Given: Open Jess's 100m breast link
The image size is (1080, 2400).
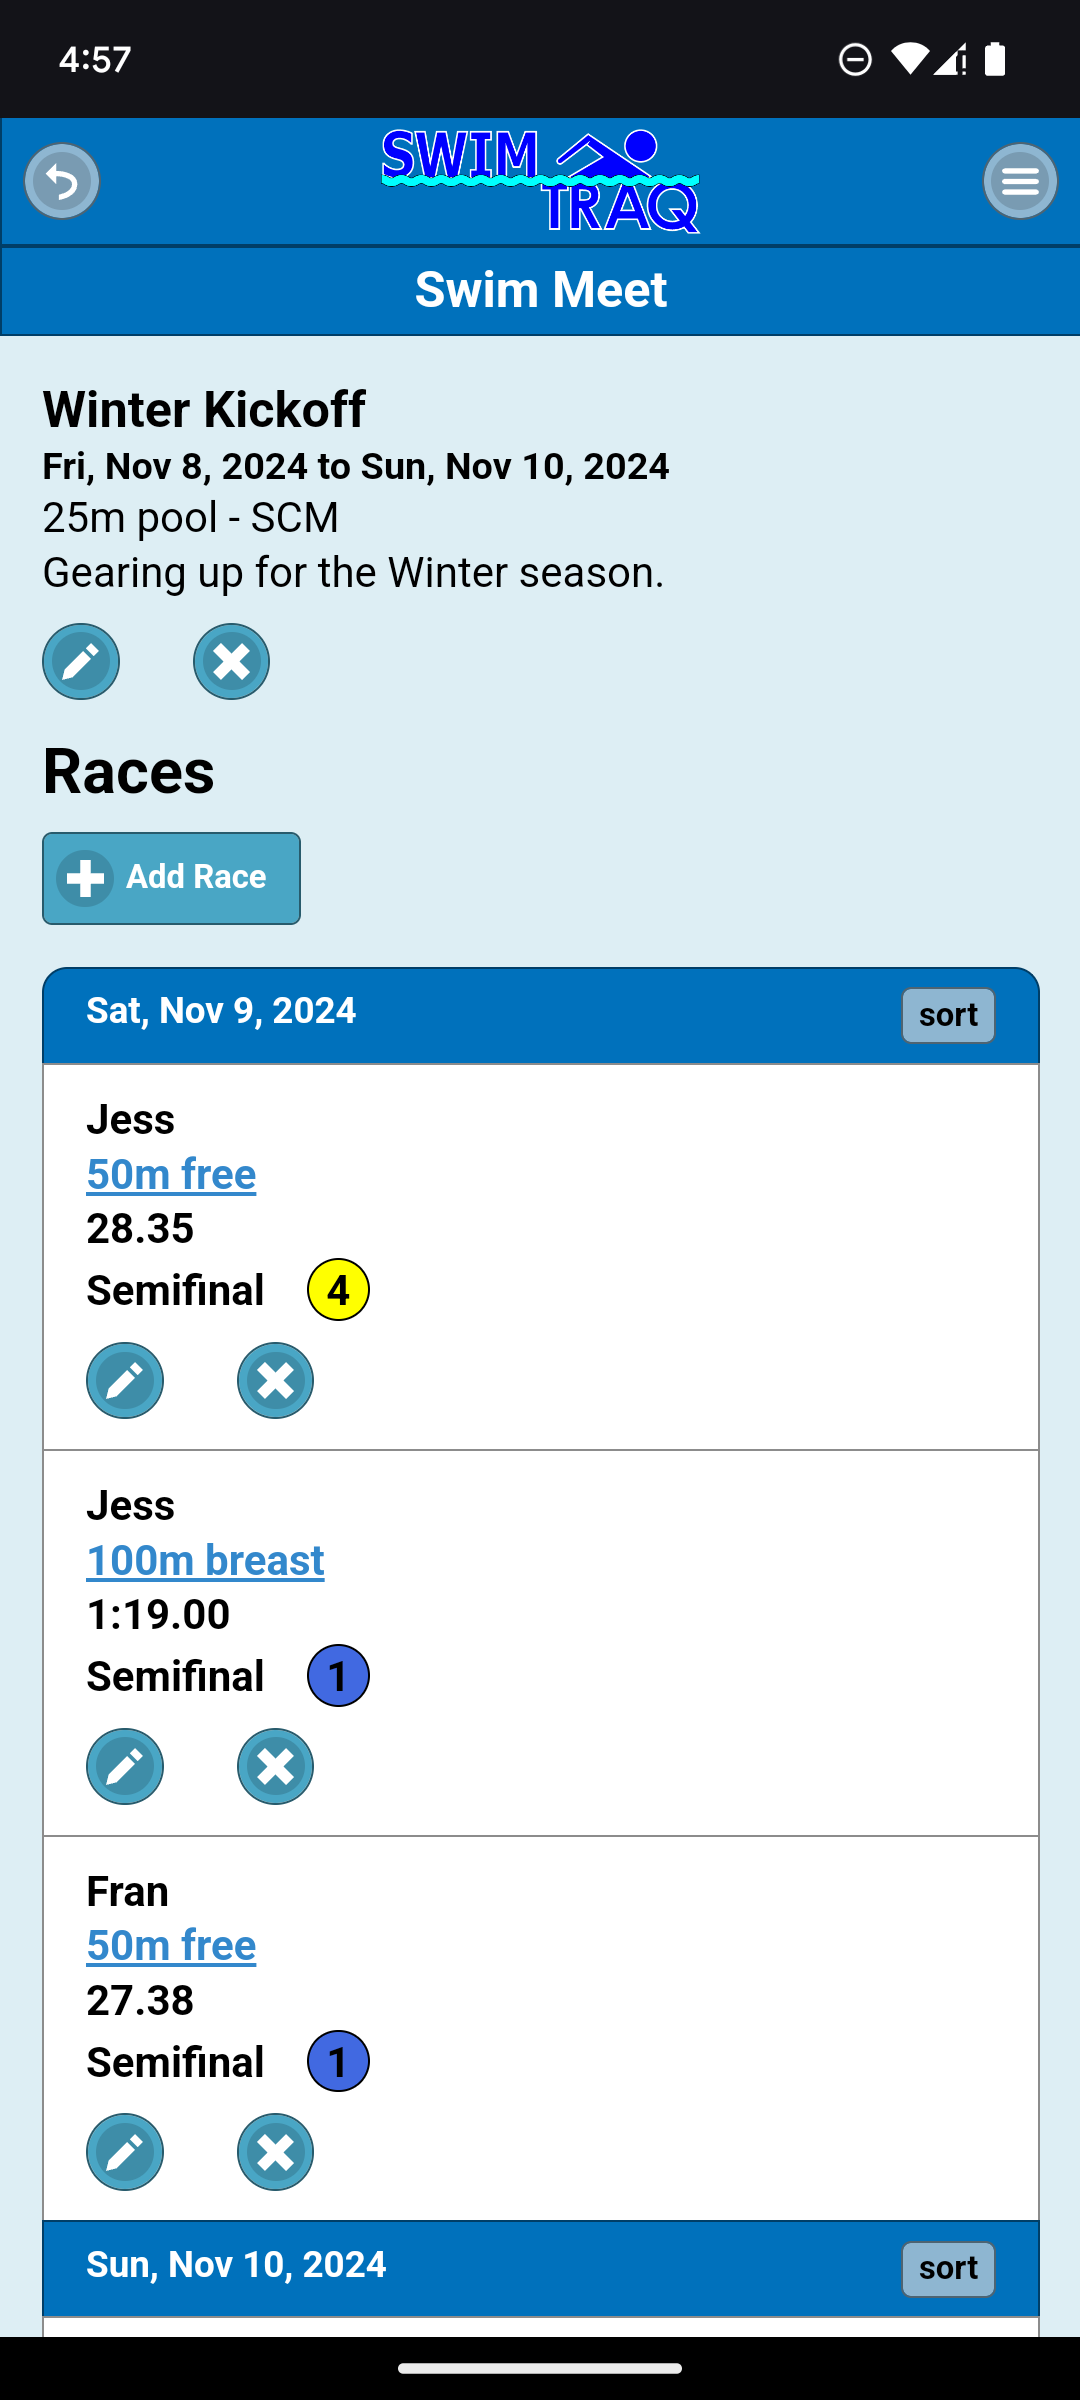Looking at the screenshot, I should tap(205, 1560).
